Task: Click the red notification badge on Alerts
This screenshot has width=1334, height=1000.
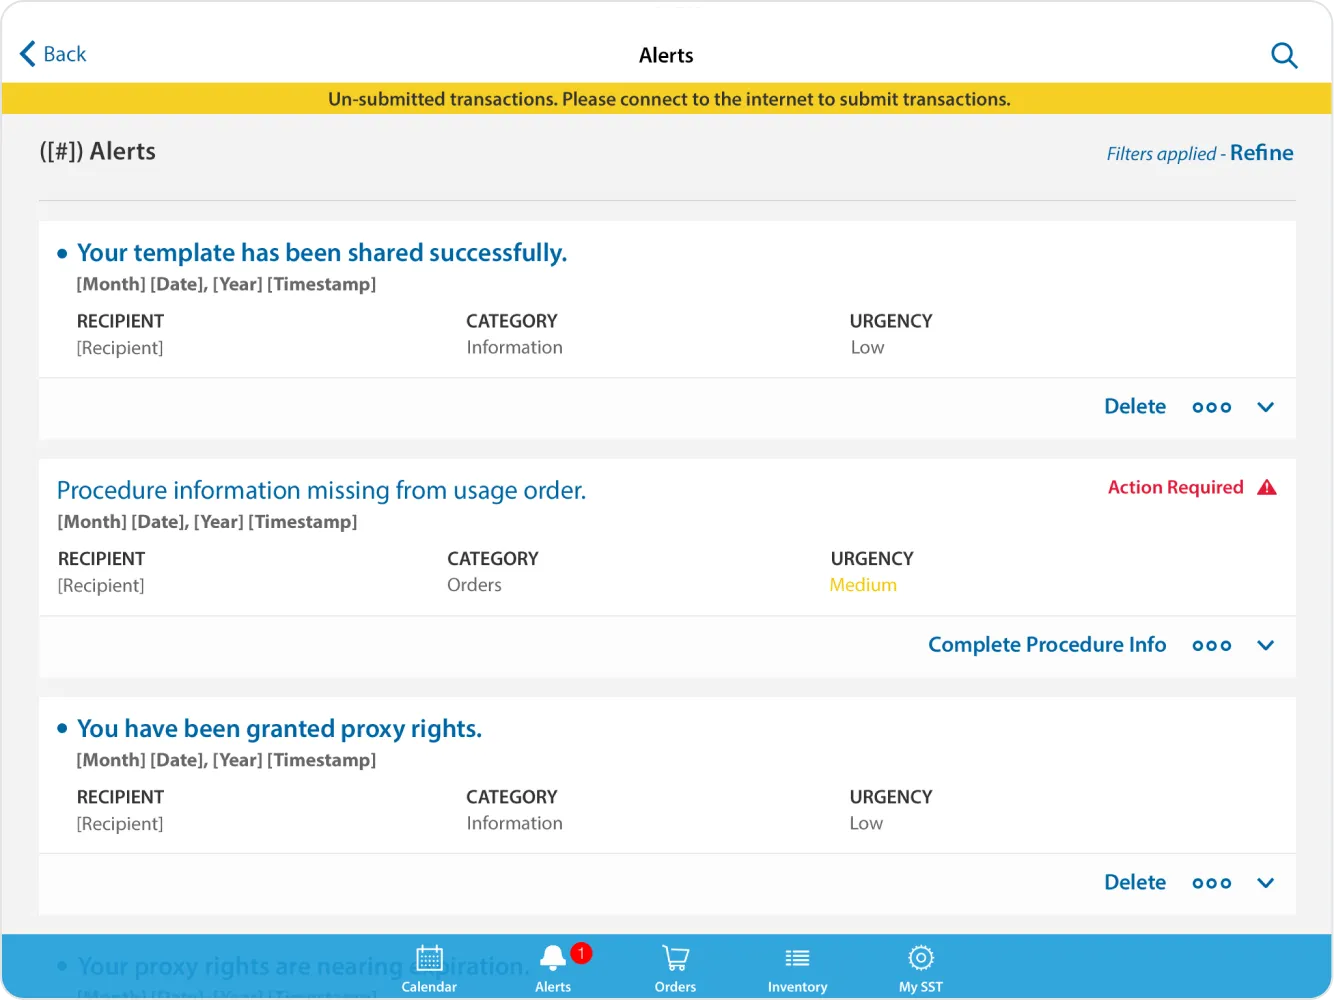Action: pyautogui.click(x=581, y=953)
